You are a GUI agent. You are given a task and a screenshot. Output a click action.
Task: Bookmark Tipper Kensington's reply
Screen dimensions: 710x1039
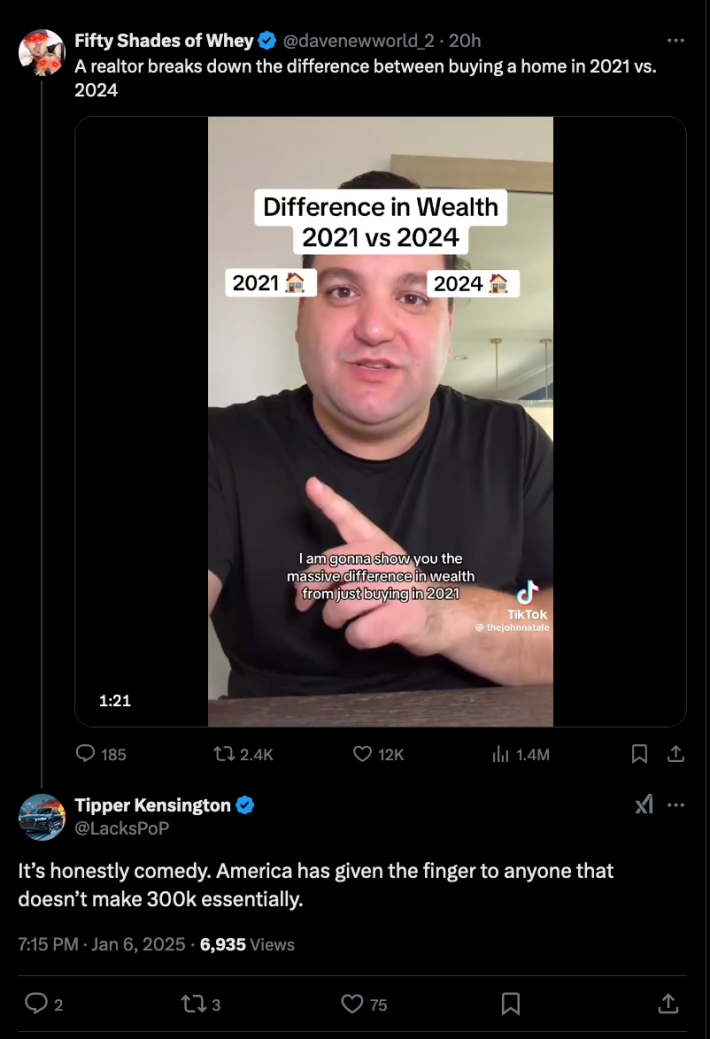click(x=510, y=1003)
